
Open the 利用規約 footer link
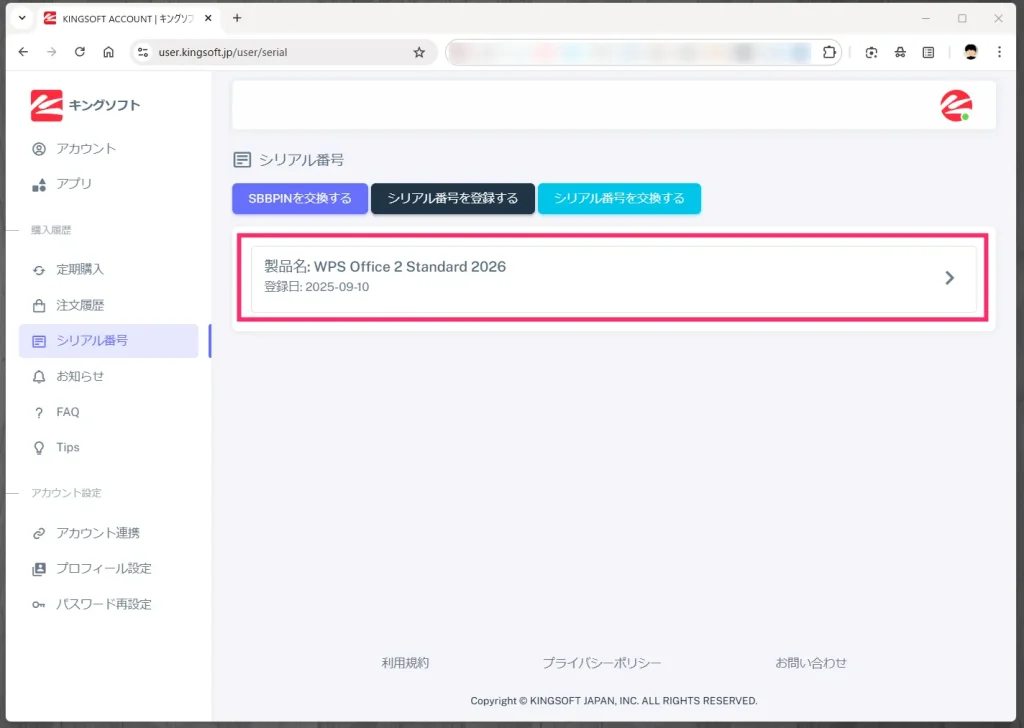(406, 663)
